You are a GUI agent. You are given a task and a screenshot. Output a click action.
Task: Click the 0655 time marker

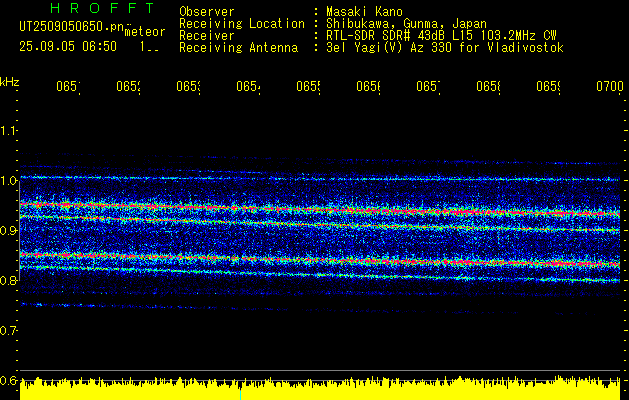(308, 87)
